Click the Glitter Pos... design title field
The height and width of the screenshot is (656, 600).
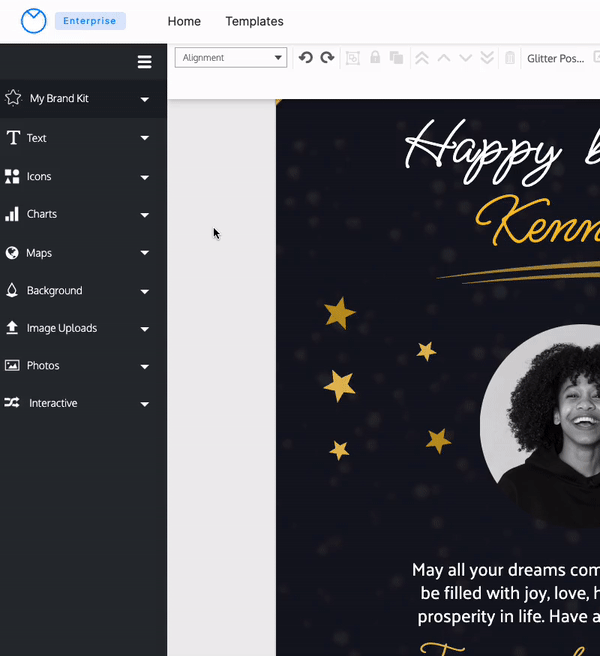pos(556,59)
